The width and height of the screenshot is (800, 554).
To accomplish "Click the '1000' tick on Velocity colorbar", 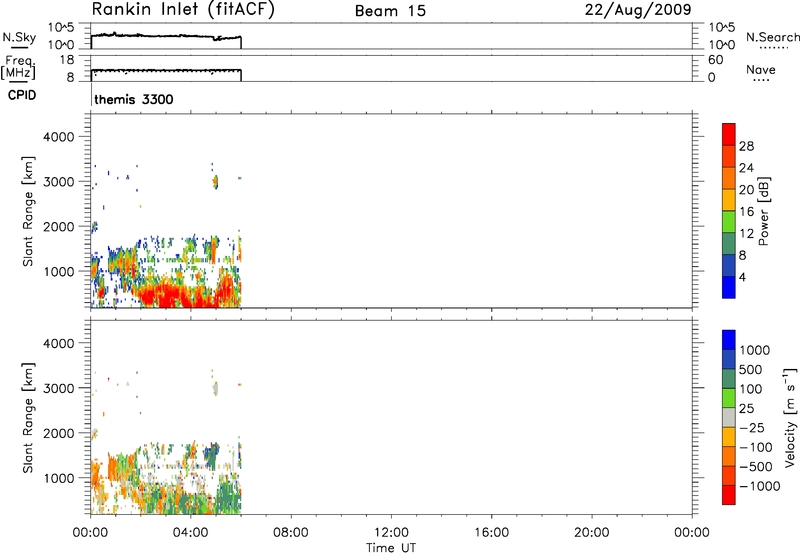I will point(755,350).
